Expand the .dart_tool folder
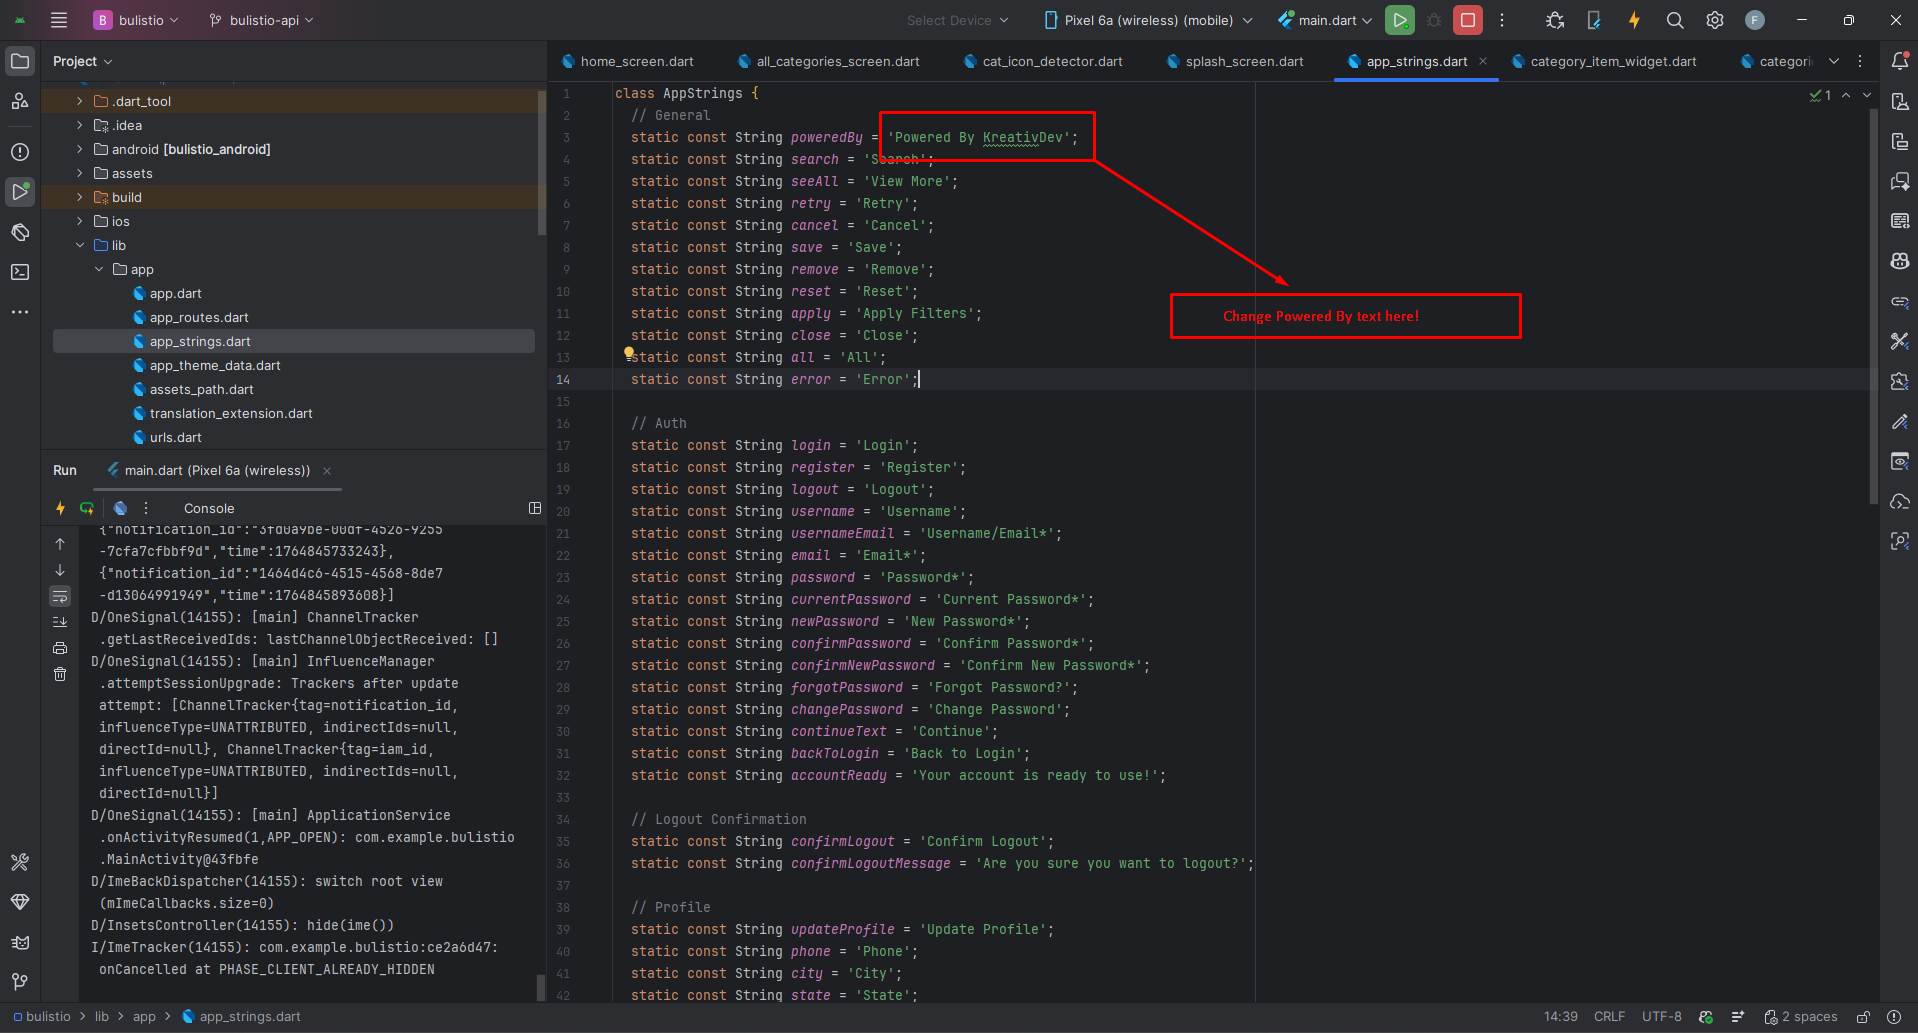 pyautogui.click(x=80, y=101)
